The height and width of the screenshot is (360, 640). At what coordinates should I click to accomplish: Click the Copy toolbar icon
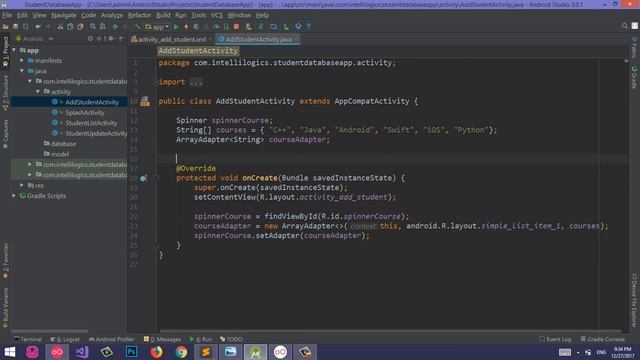click(70, 27)
